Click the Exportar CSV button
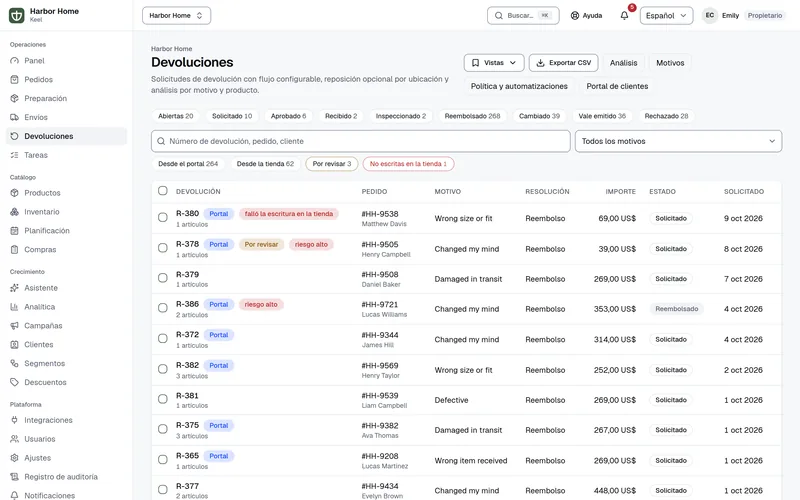Viewport: 800px width, 500px height. point(563,63)
